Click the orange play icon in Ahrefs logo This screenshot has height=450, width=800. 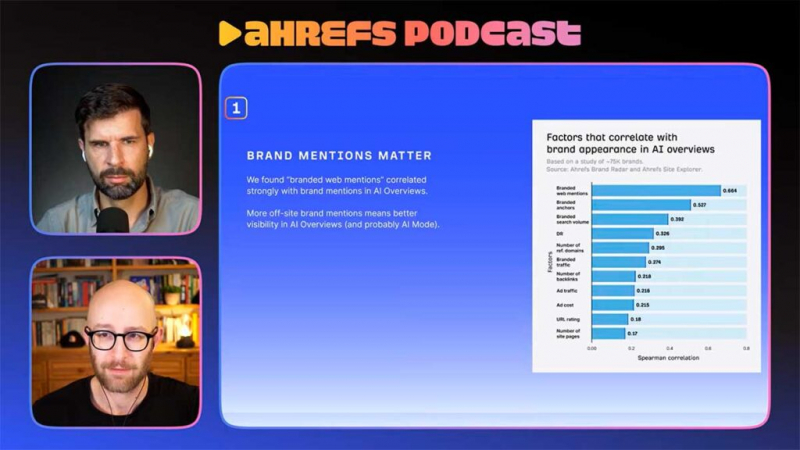[229, 33]
